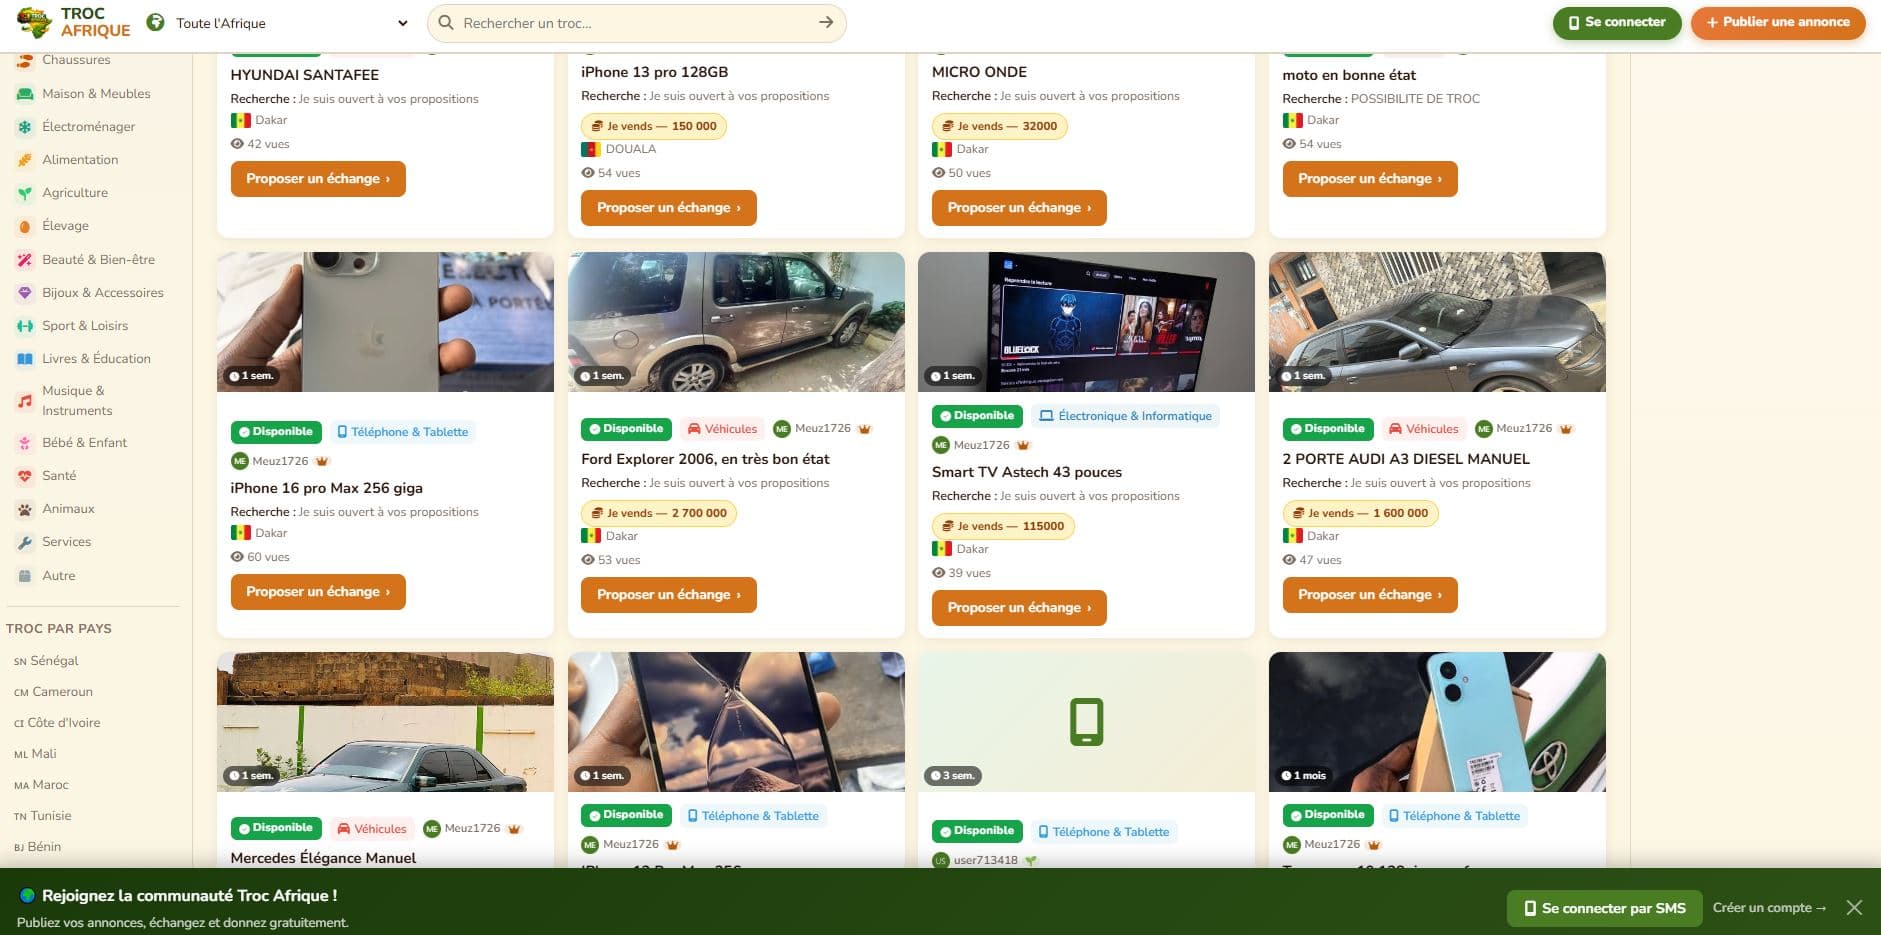
Task: Click the magnifier icon in search bar
Action: pos(446,22)
